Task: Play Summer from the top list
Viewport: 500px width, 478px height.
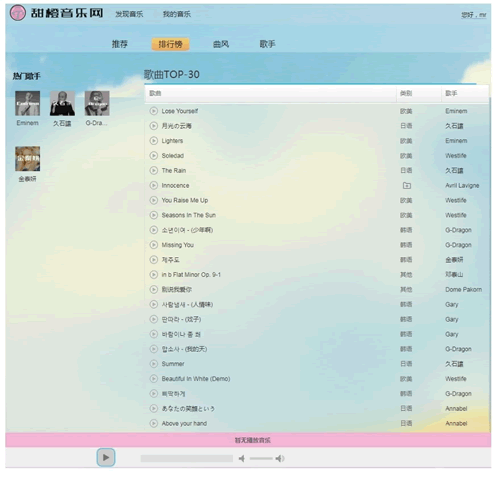Action: click(153, 364)
